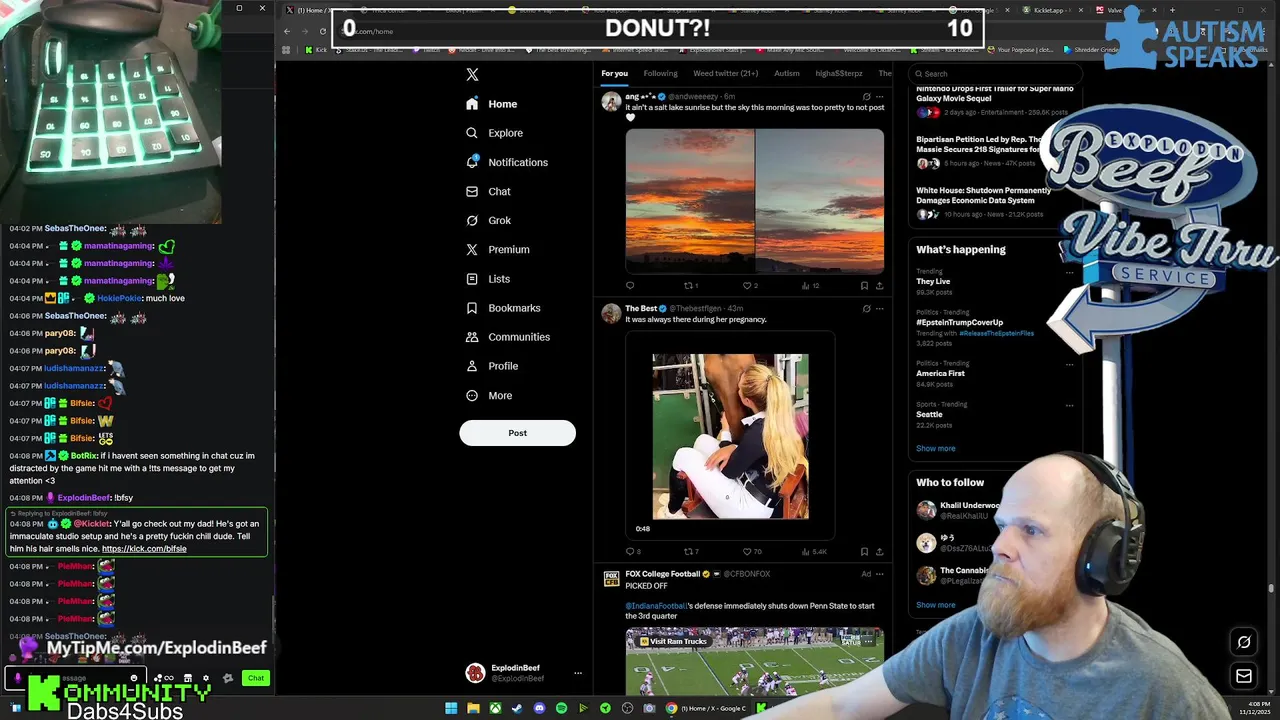Open the right sunrise photo

[820, 200]
